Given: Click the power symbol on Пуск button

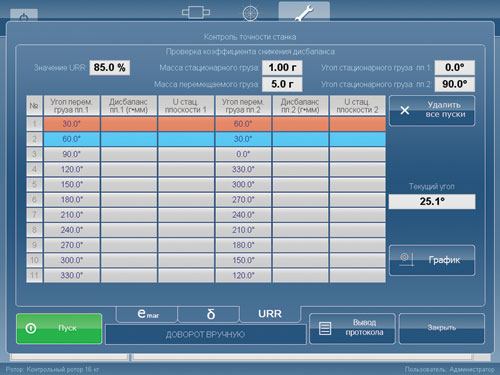Looking at the screenshot, I should 31,328.
